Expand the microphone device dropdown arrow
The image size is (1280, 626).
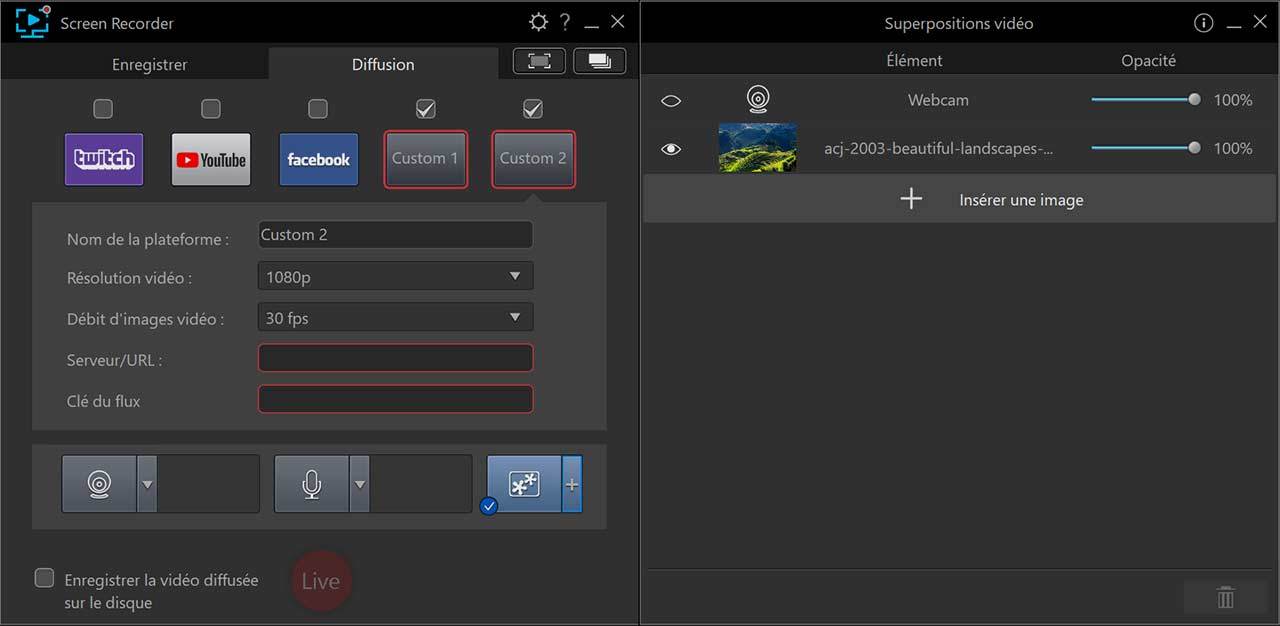359,484
